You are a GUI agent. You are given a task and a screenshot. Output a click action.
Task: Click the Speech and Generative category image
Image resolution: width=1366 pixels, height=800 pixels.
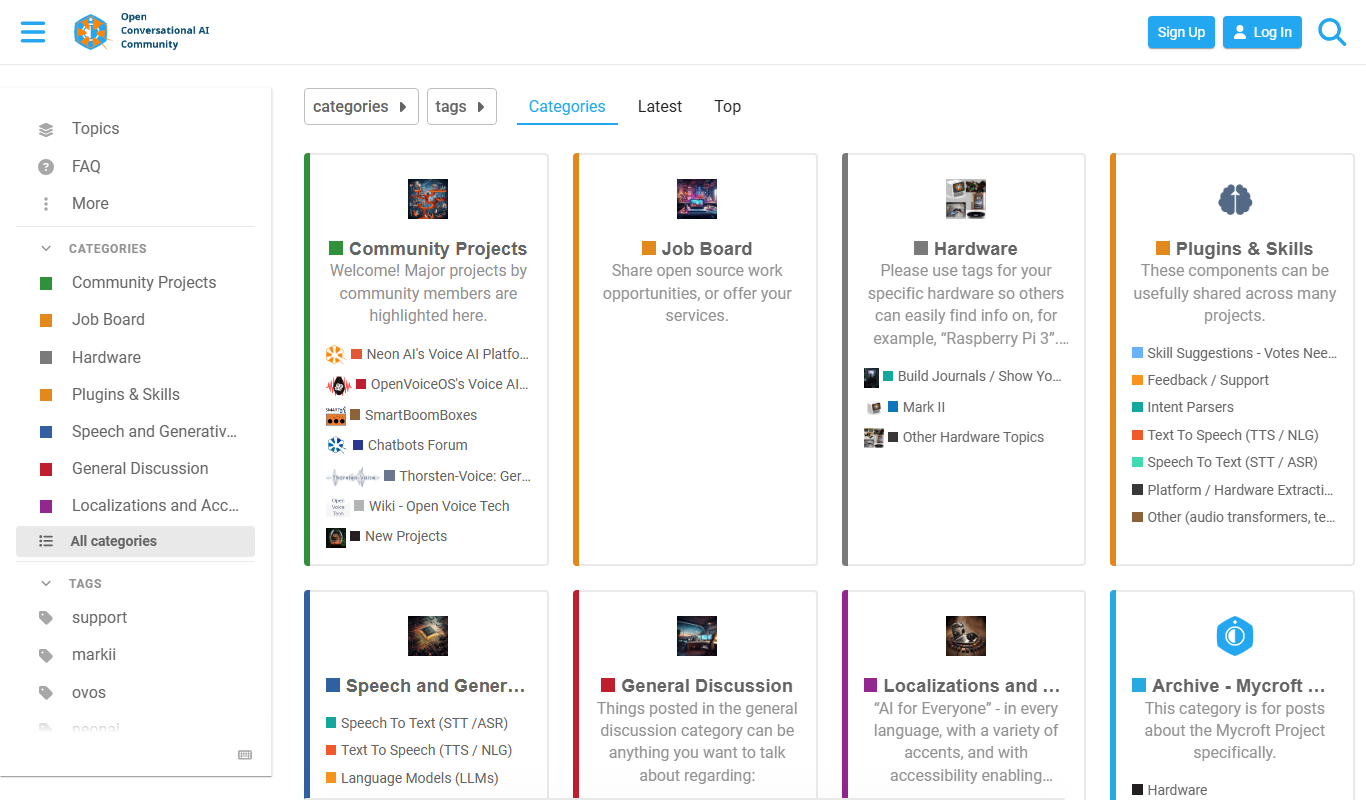(428, 636)
